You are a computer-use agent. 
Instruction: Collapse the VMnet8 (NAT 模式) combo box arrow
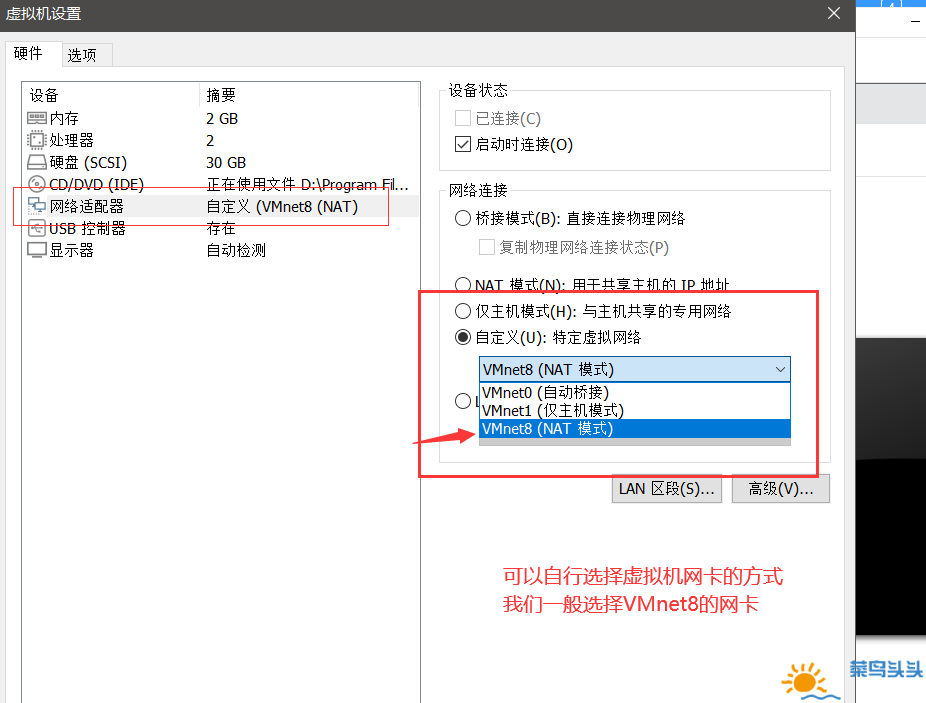780,370
